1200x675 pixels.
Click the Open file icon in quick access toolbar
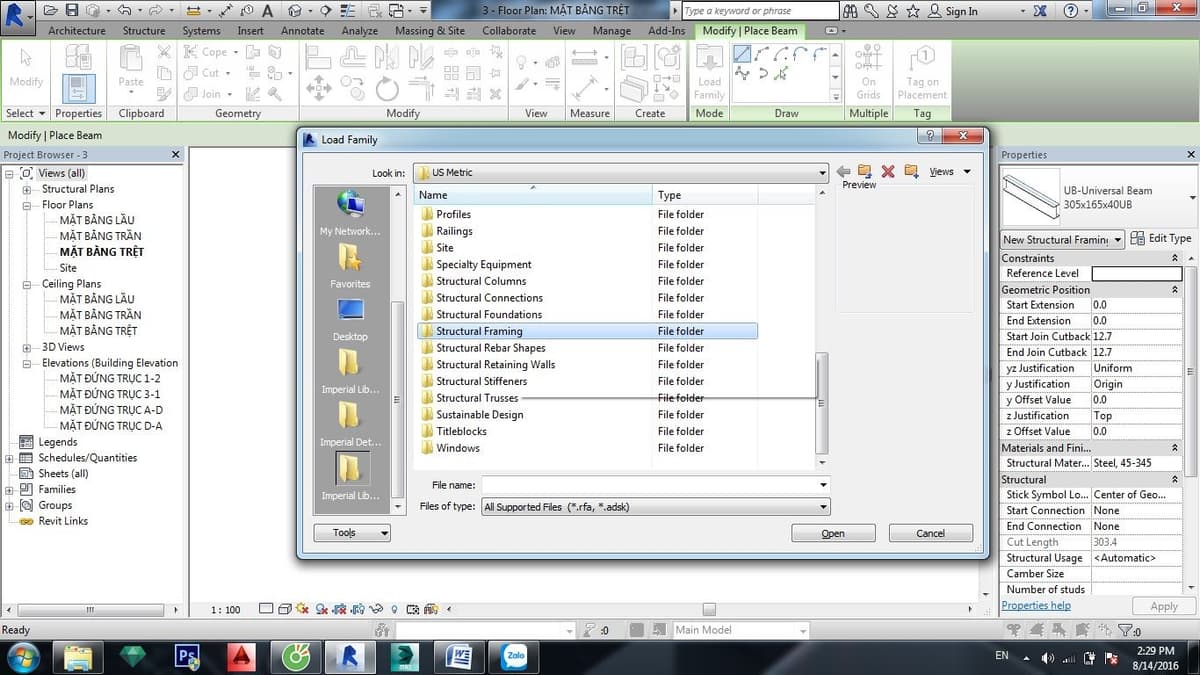(x=50, y=11)
